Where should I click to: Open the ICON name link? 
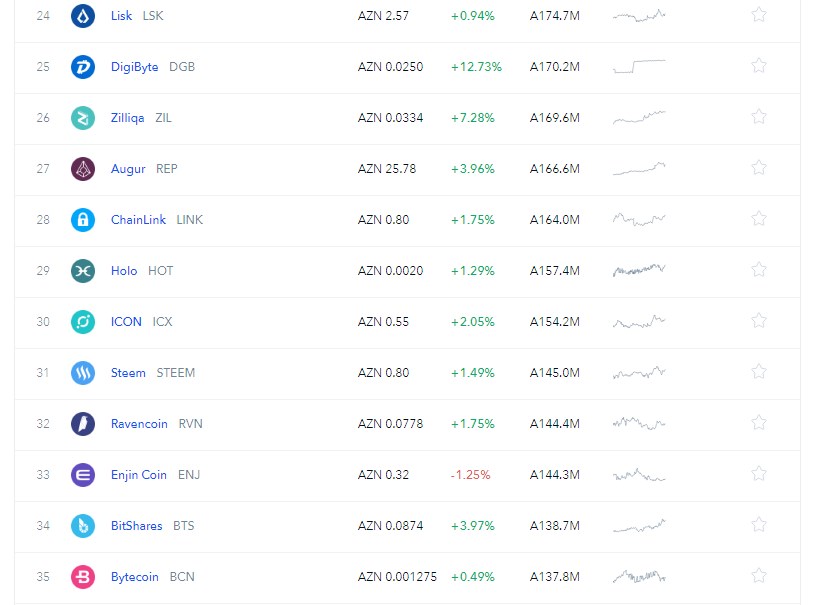[x=126, y=321]
